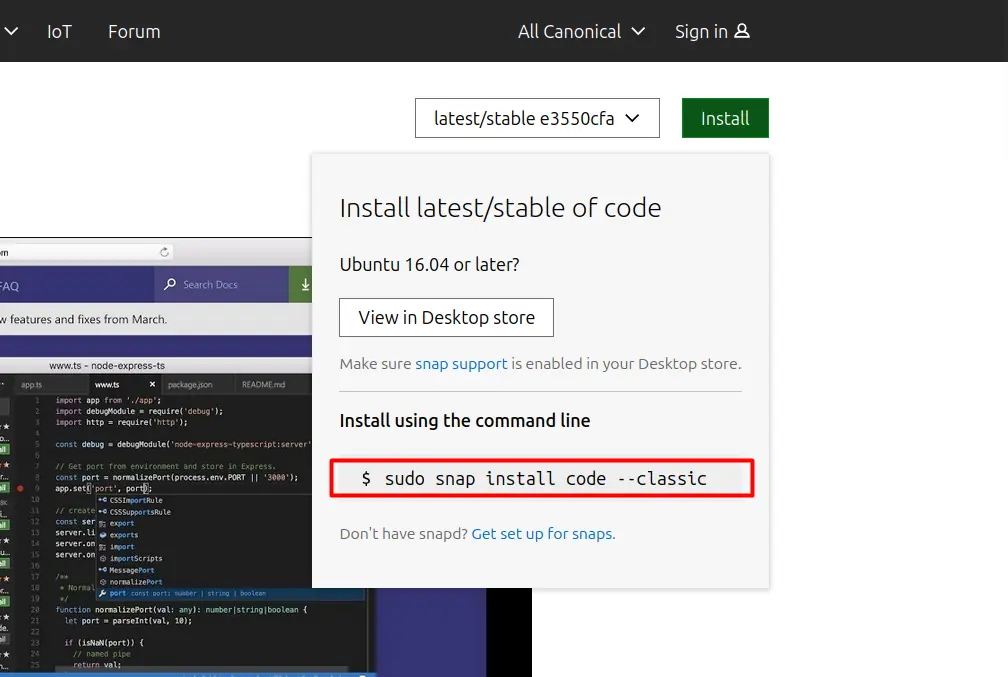Click the chevron left of IoT
The image size is (1008, 677).
click(x=11, y=31)
